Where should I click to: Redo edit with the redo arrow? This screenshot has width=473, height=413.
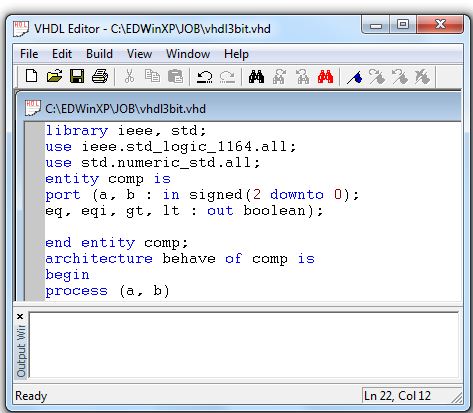pyautogui.click(x=227, y=77)
